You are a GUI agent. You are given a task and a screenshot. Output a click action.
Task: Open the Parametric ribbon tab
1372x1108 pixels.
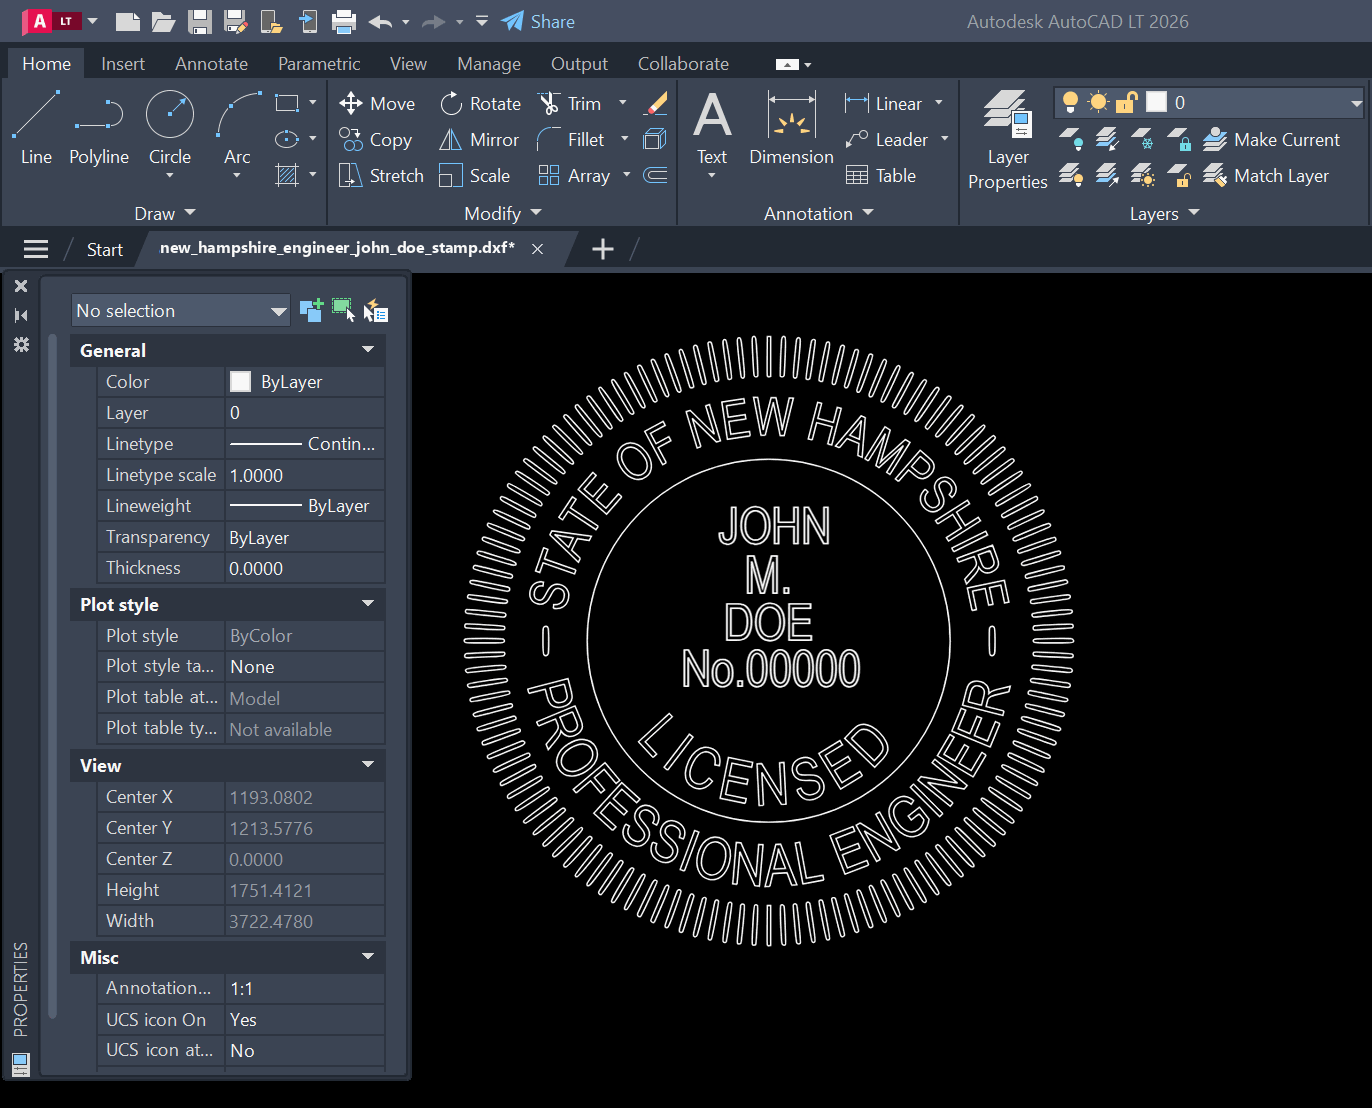(319, 63)
